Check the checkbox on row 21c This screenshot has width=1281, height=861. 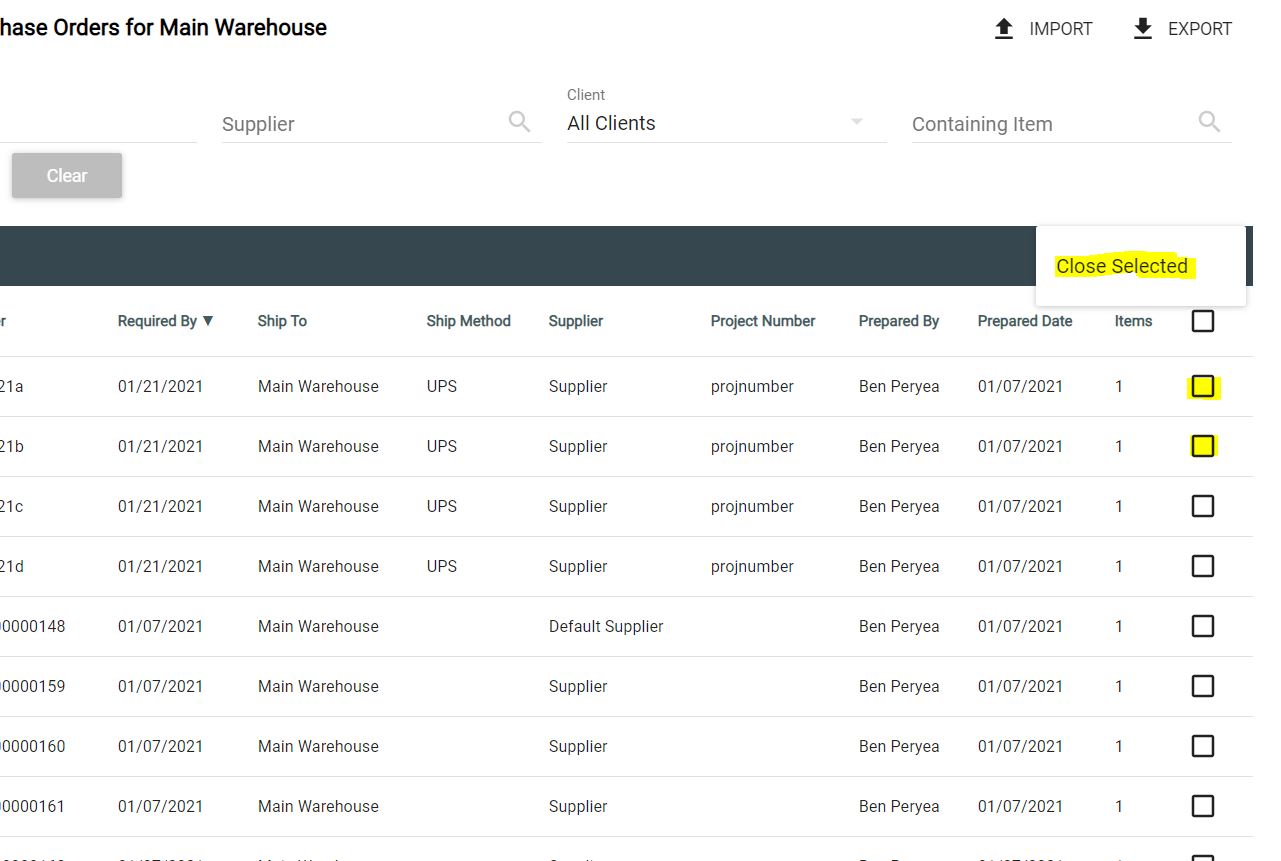pos(1202,506)
